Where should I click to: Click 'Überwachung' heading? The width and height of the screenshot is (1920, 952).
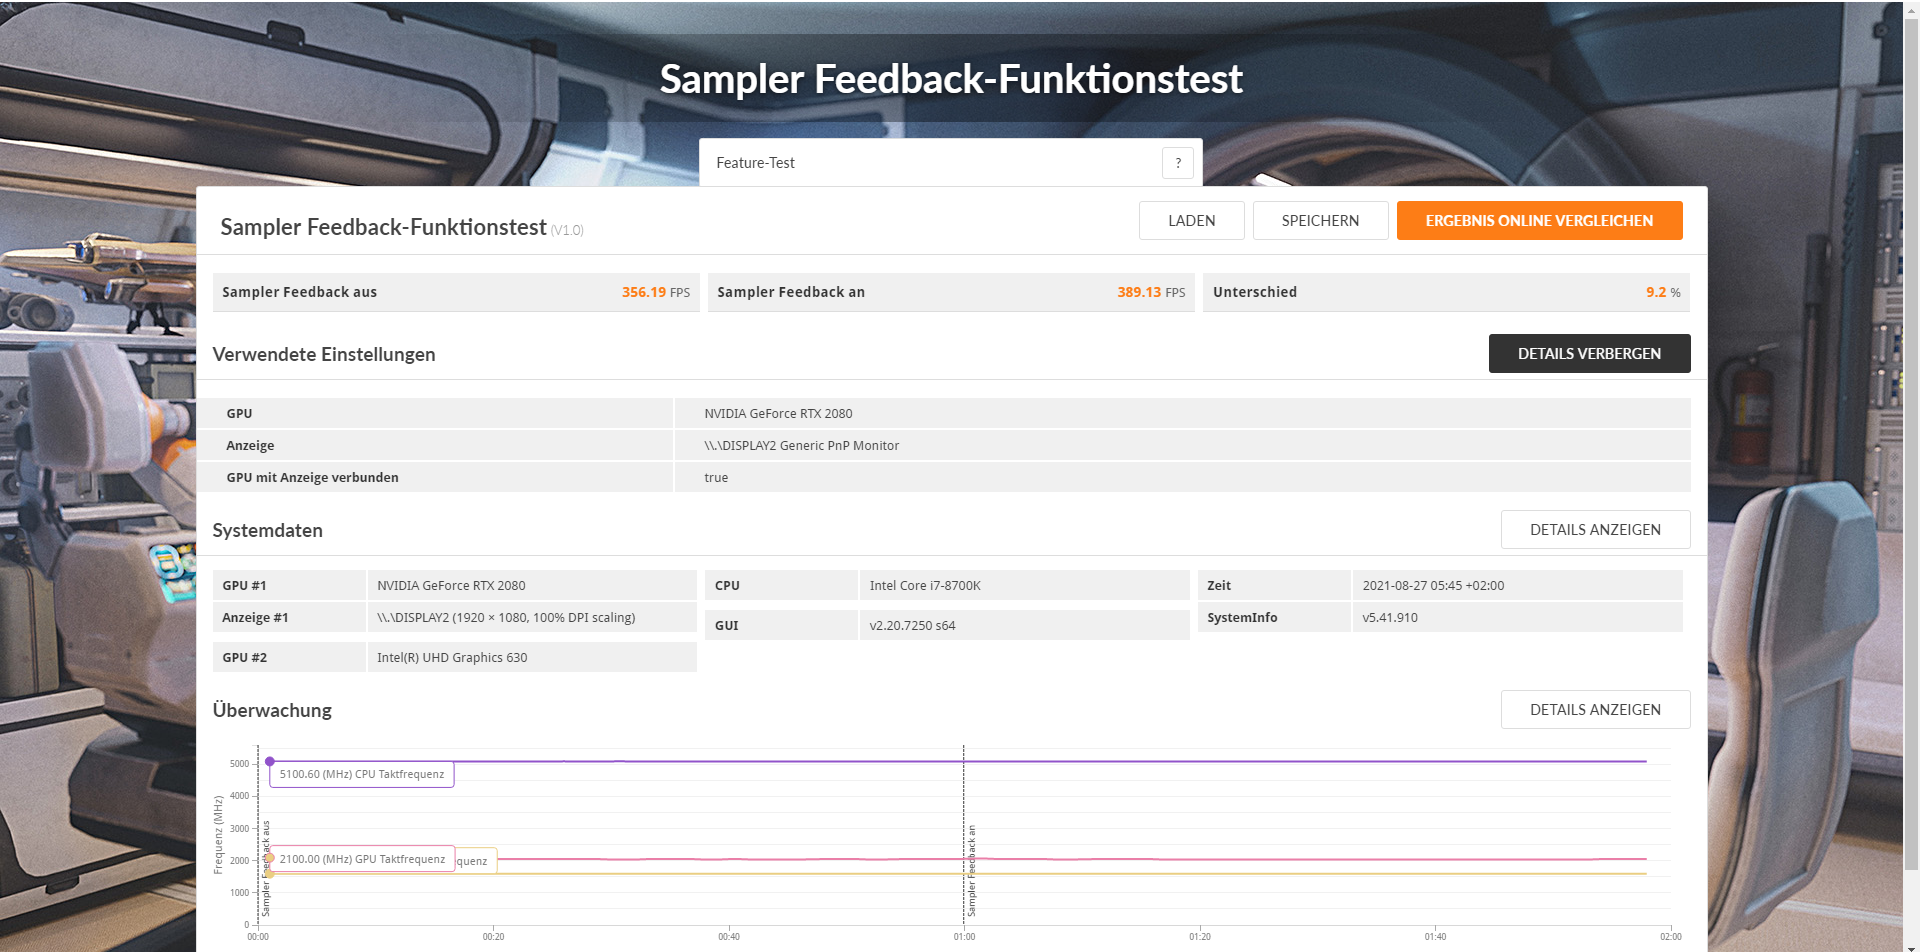pyautogui.click(x=272, y=711)
